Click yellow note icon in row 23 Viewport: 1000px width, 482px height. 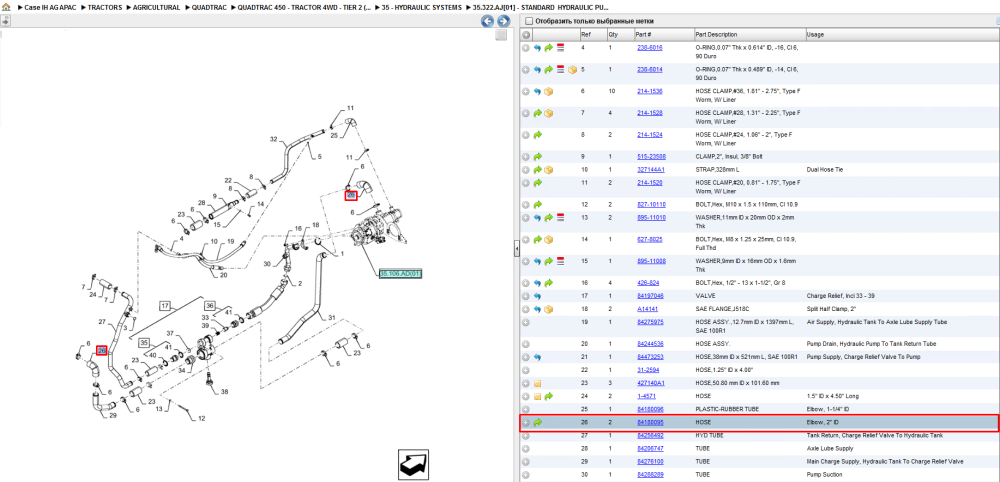coord(538,383)
